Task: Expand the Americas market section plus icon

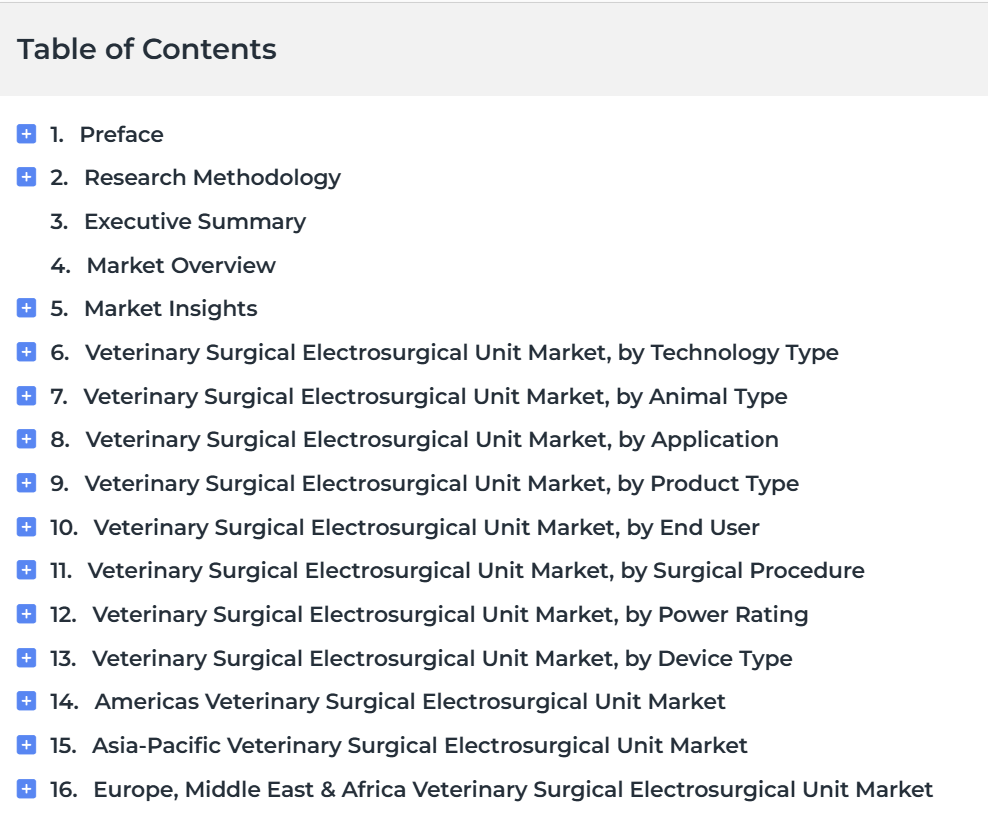Action: click(x=26, y=701)
